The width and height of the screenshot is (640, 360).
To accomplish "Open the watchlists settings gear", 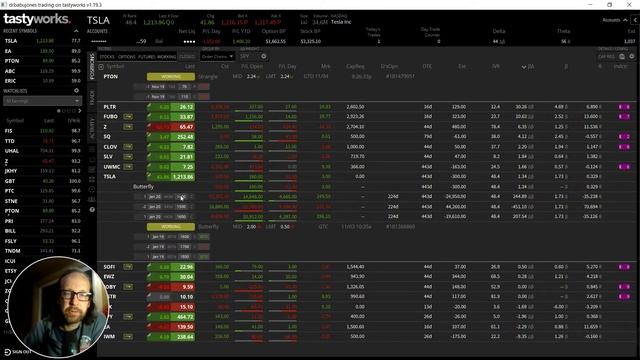I will [76, 91].
